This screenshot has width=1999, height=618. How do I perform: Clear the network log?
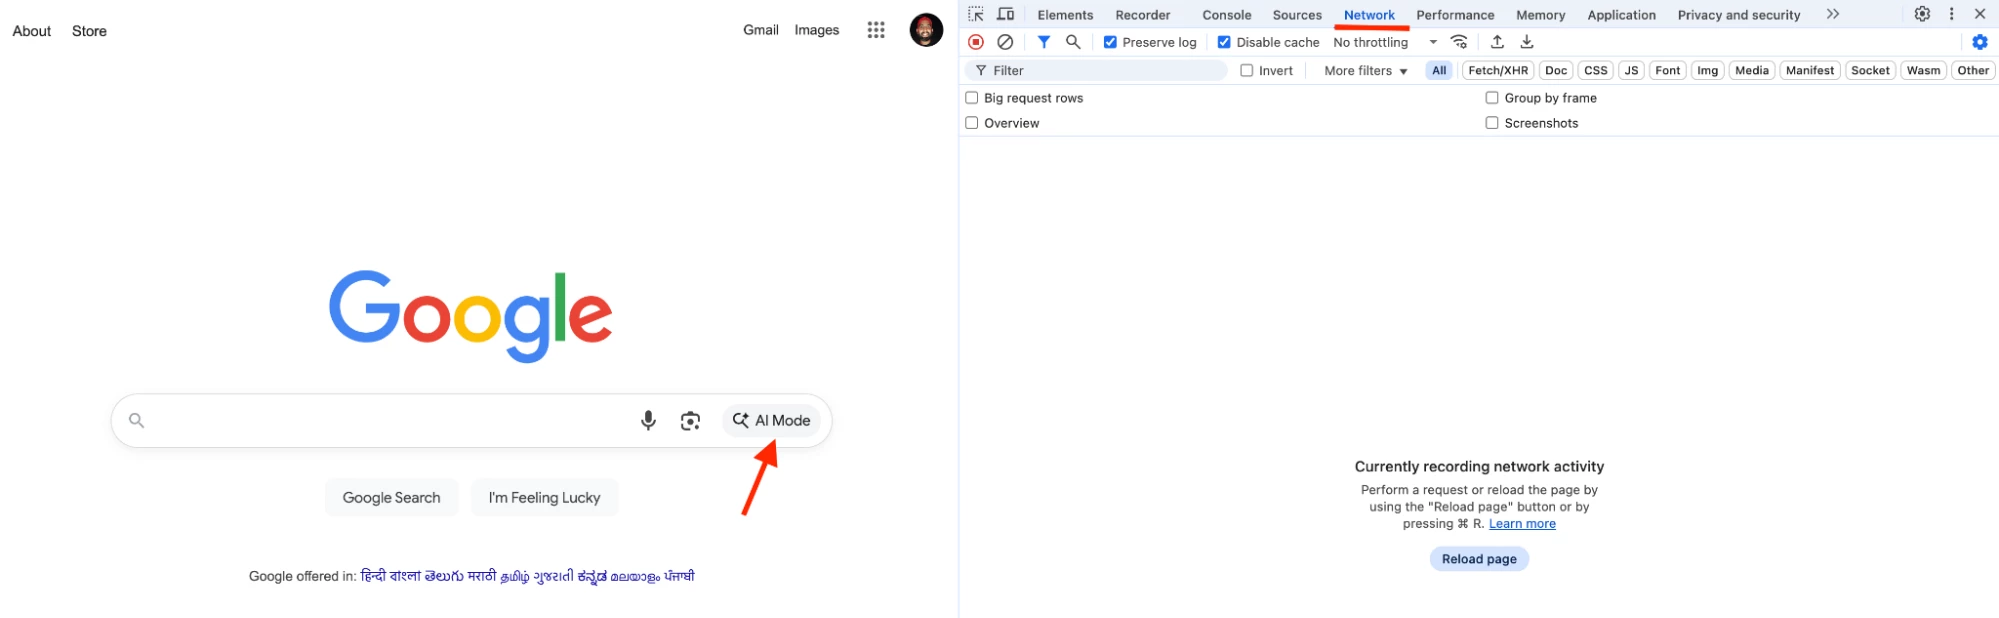1005,42
